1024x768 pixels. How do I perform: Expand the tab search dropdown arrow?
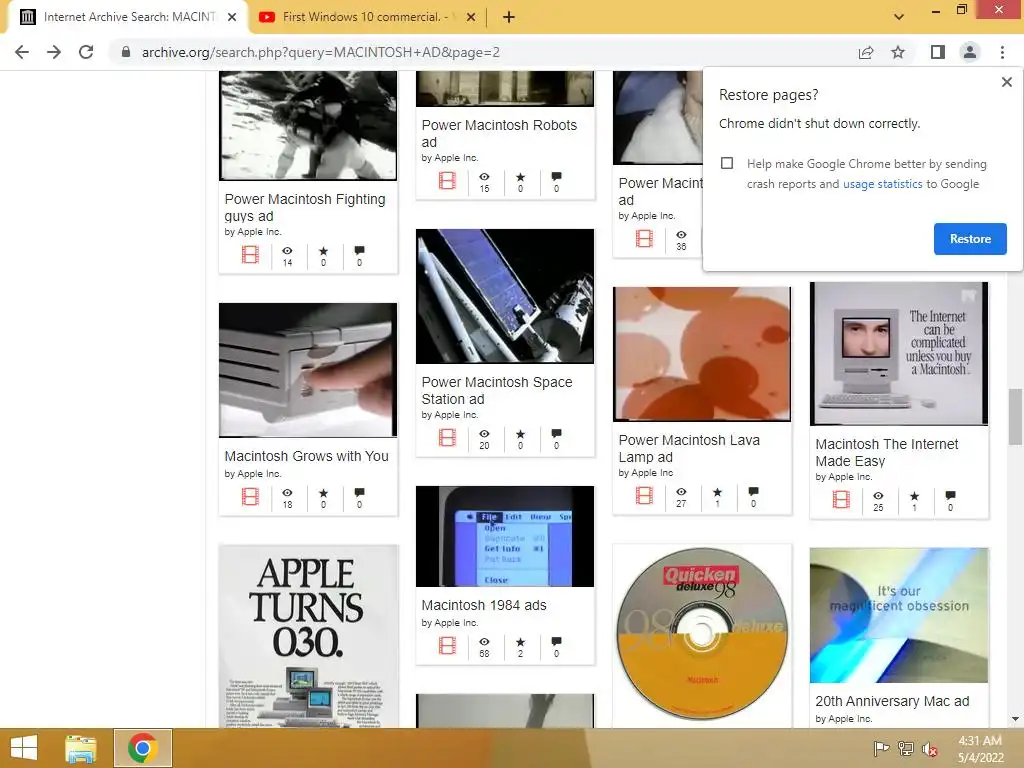[899, 17]
